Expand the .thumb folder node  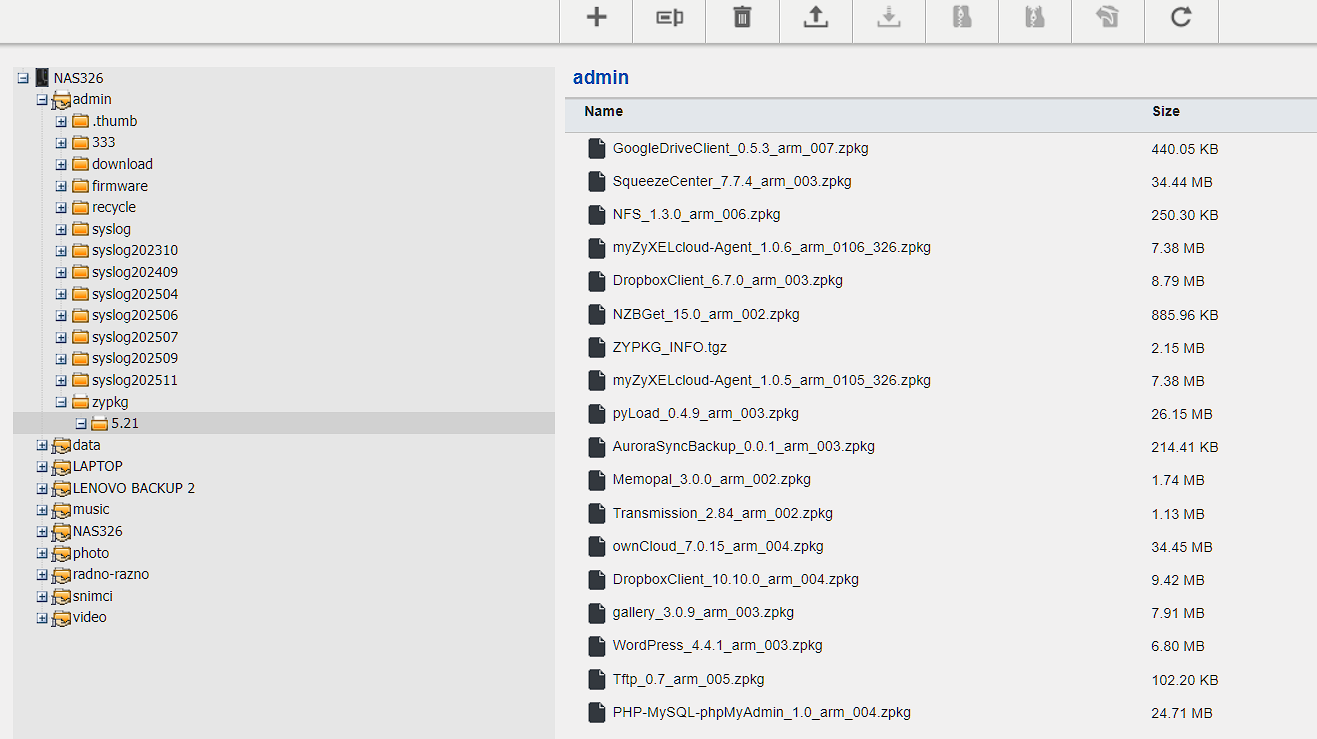(x=61, y=121)
